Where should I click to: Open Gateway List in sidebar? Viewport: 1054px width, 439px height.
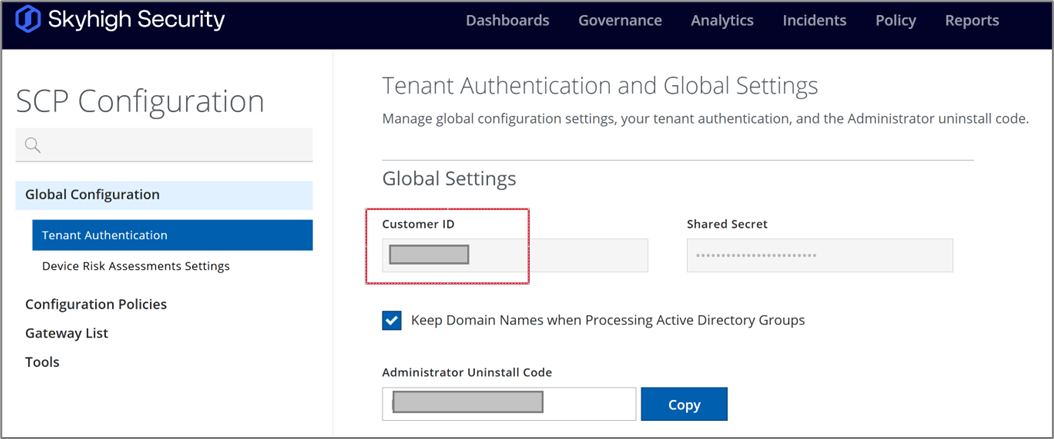(66, 333)
